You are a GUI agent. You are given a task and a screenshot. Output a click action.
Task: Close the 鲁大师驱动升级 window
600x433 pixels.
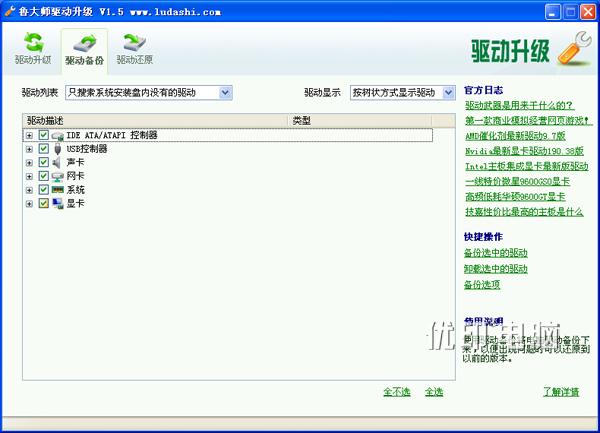pyautogui.click(x=588, y=11)
